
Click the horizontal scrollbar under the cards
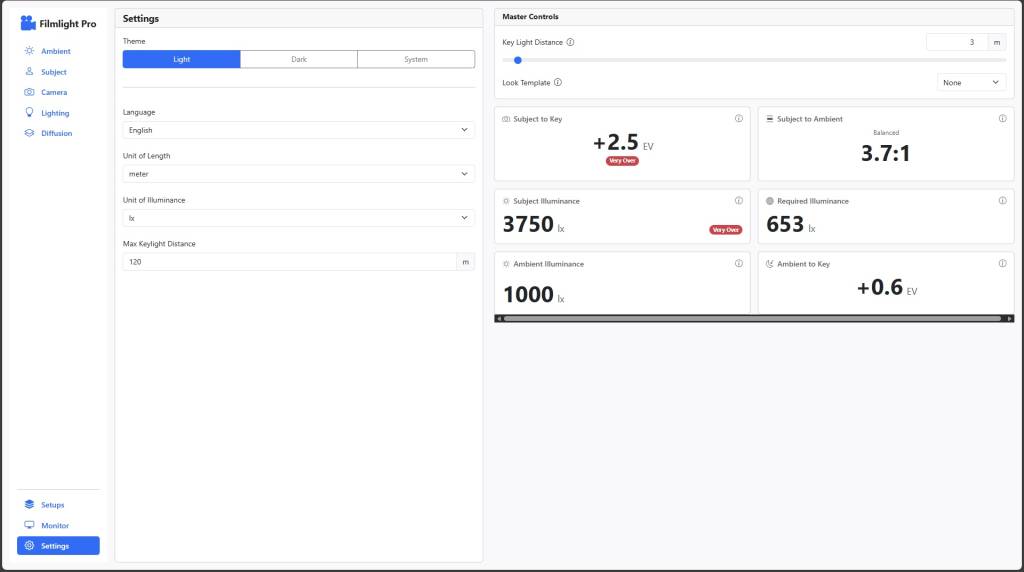(x=752, y=319)
